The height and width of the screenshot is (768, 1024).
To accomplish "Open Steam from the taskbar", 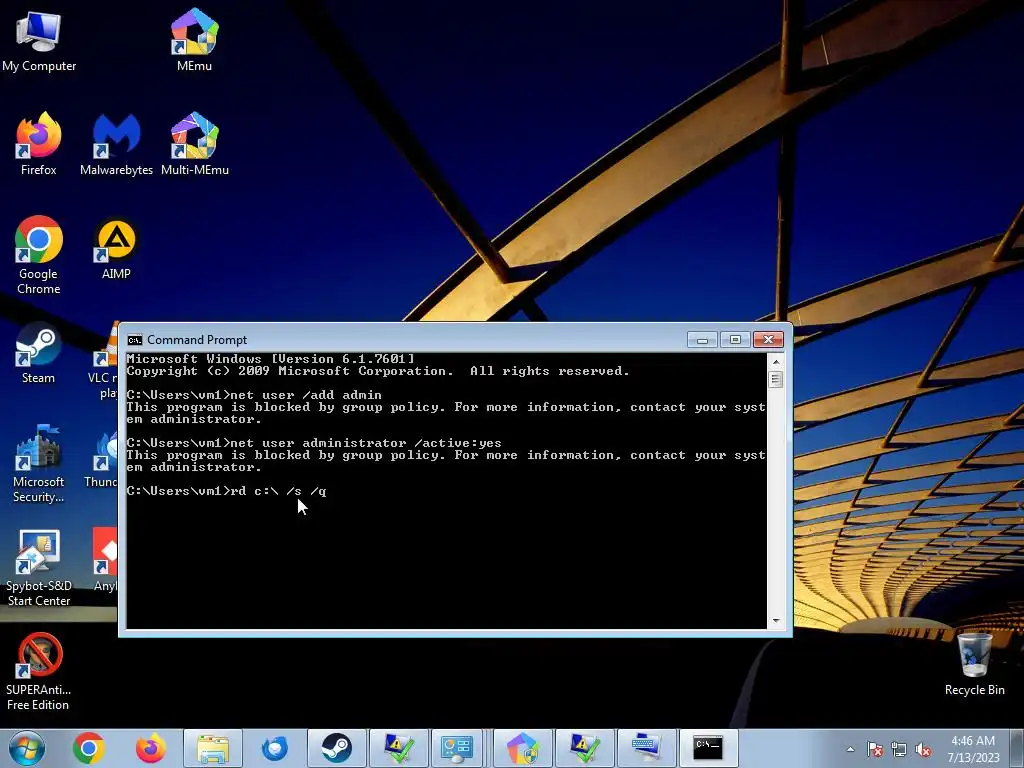I will click(x=336, y=748).
